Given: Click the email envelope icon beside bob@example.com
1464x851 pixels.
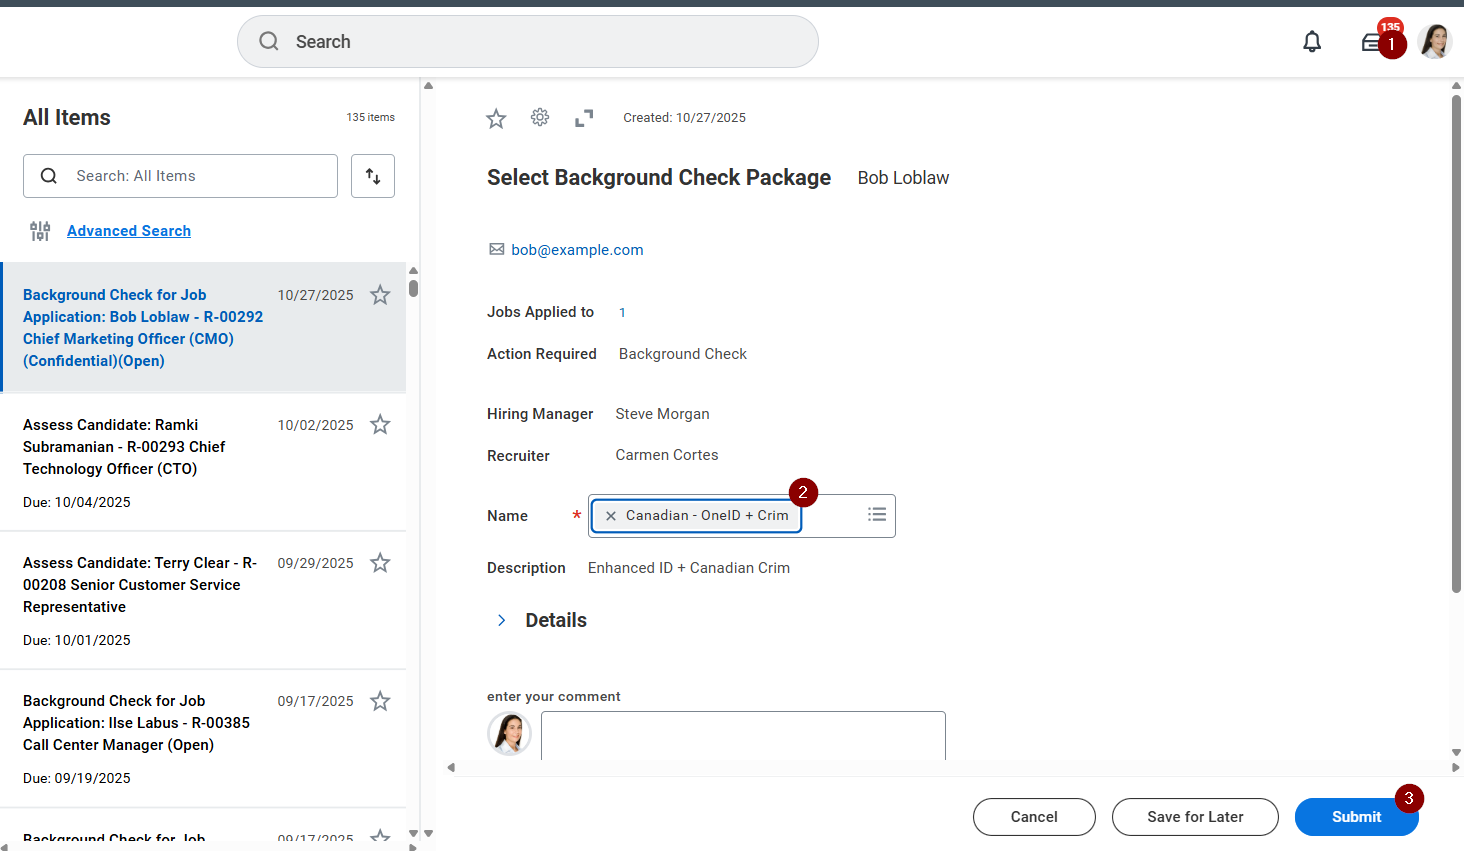Looking at the screenshot, I should click(496, 249).
